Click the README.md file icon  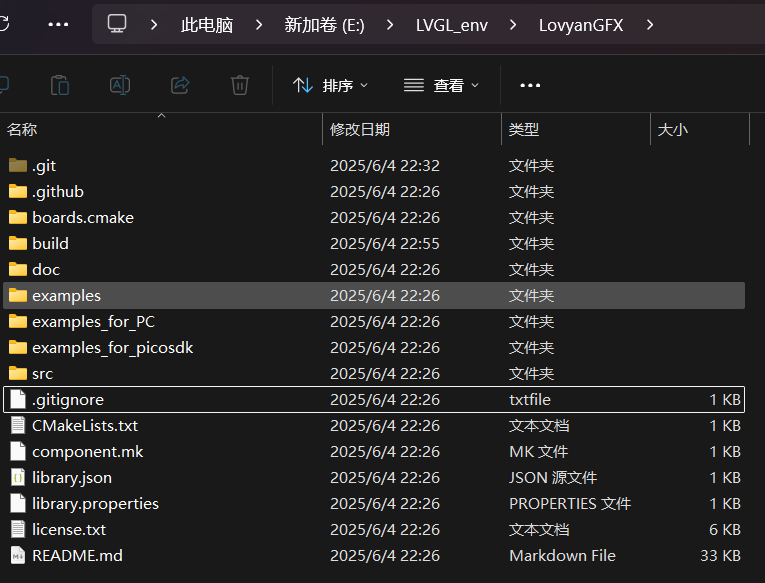(18, 555)
